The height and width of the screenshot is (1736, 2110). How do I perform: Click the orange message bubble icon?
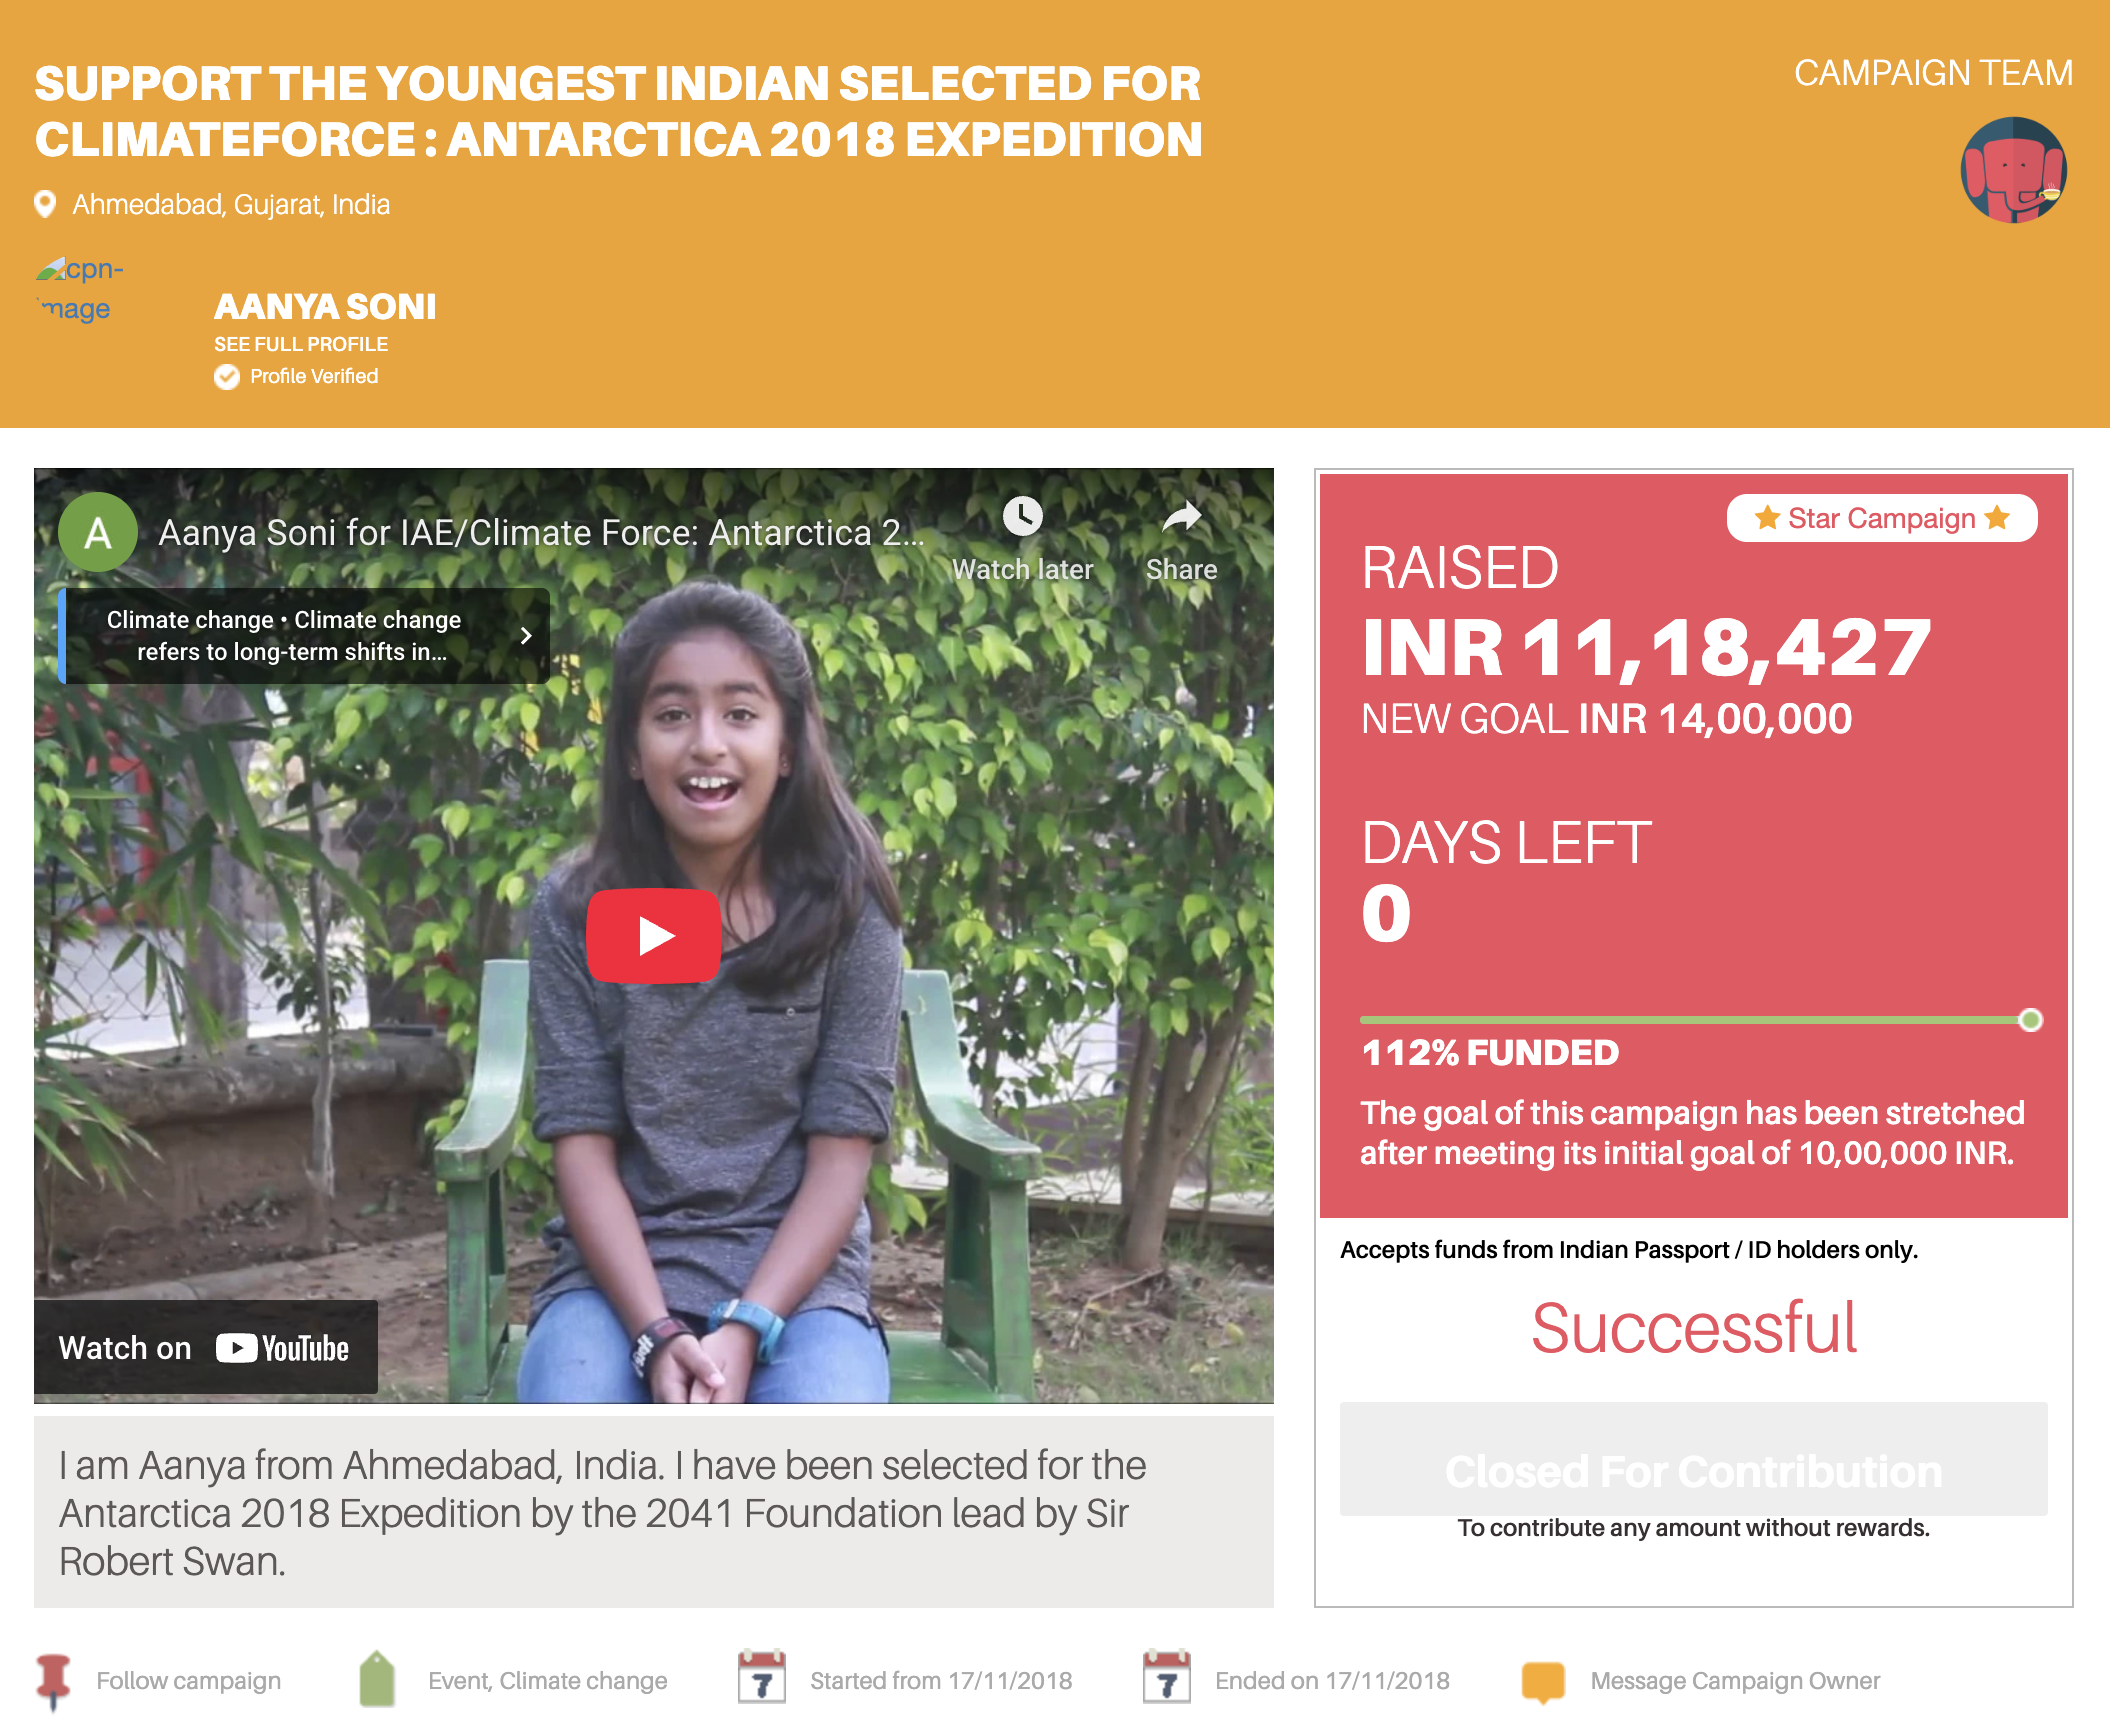click(1543, 1681)
